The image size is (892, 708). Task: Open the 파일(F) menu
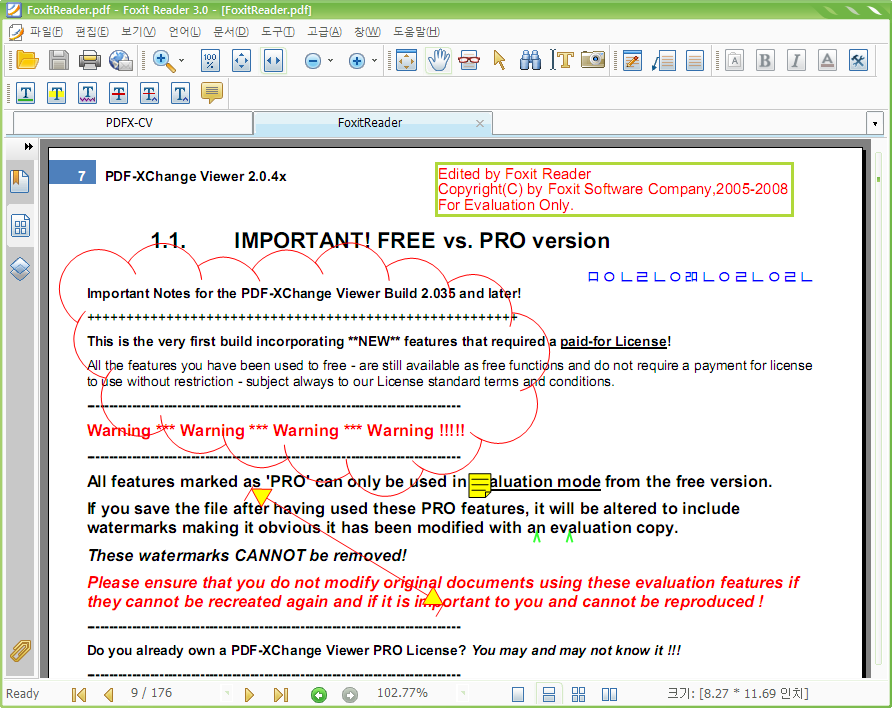click(47, 32)
